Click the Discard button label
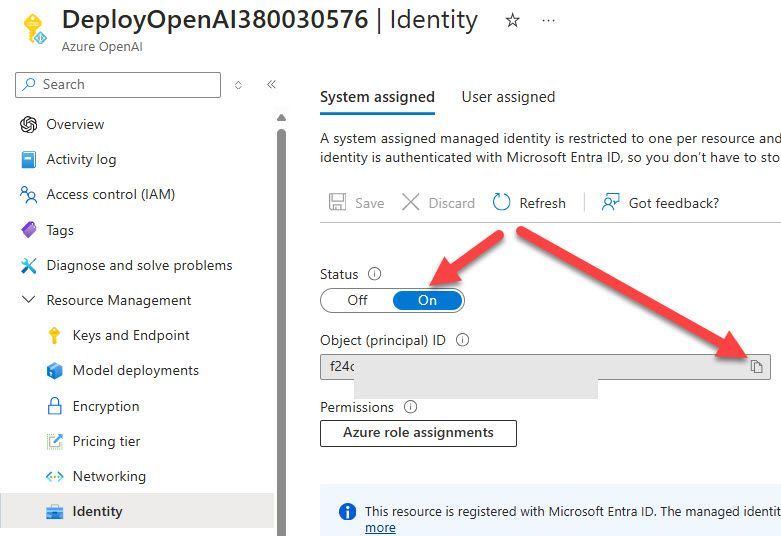Viewport: 781px width, 536px height. [451, 203]
